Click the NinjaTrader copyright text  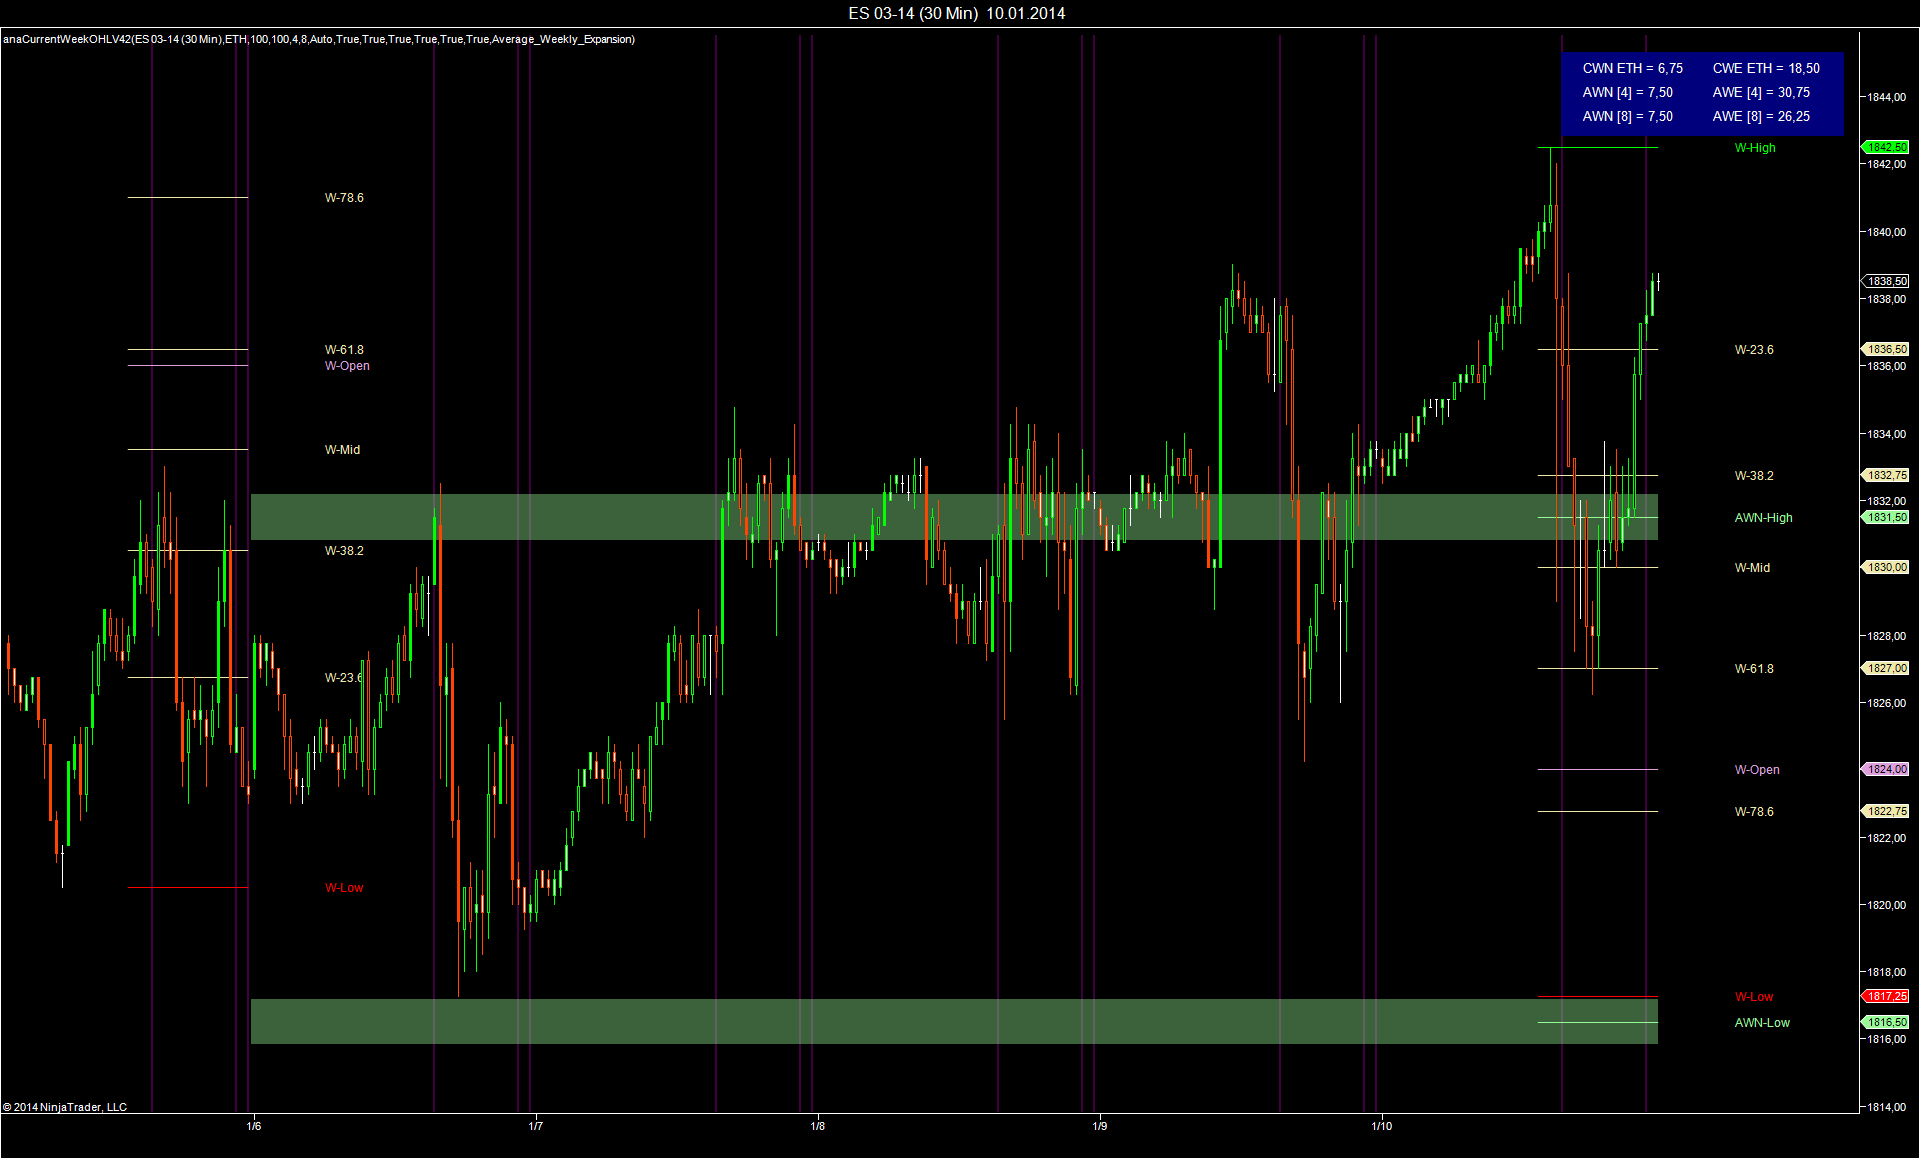click(65, 1107)
